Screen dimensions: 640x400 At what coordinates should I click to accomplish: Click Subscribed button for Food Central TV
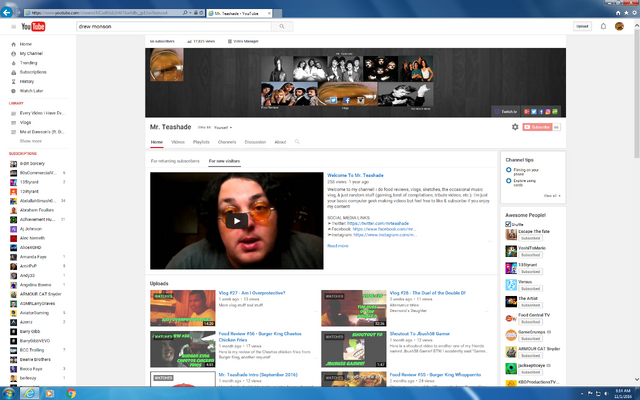[530, 322]
